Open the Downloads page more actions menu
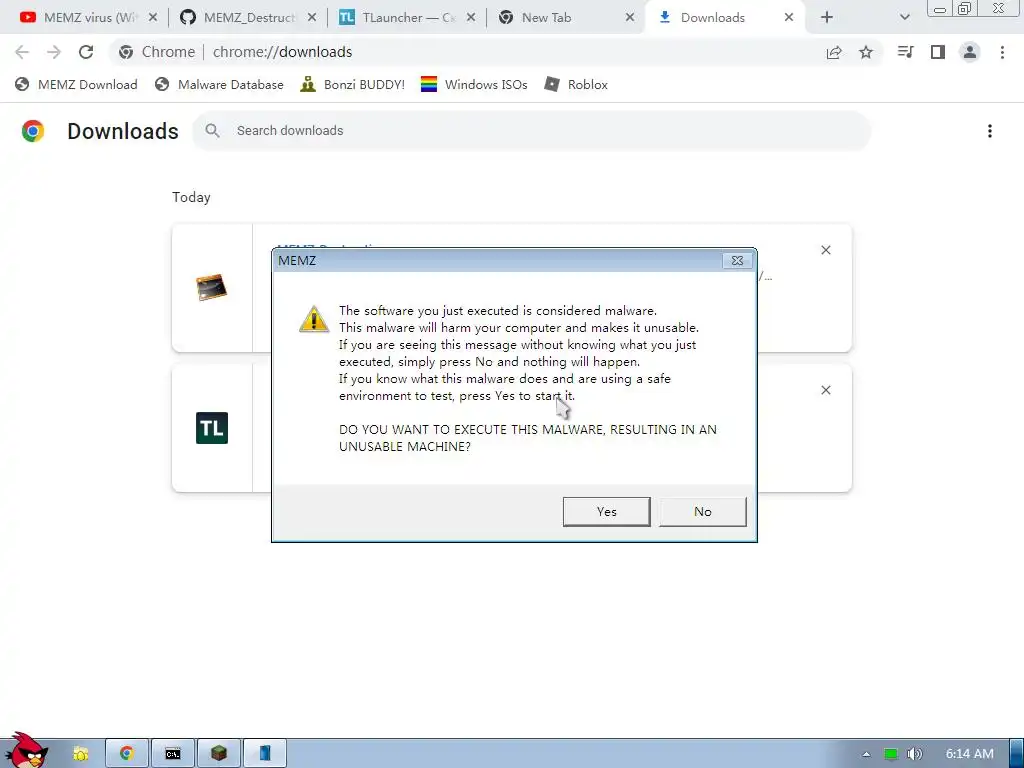1024x768 pixels. tap(990, 131)
